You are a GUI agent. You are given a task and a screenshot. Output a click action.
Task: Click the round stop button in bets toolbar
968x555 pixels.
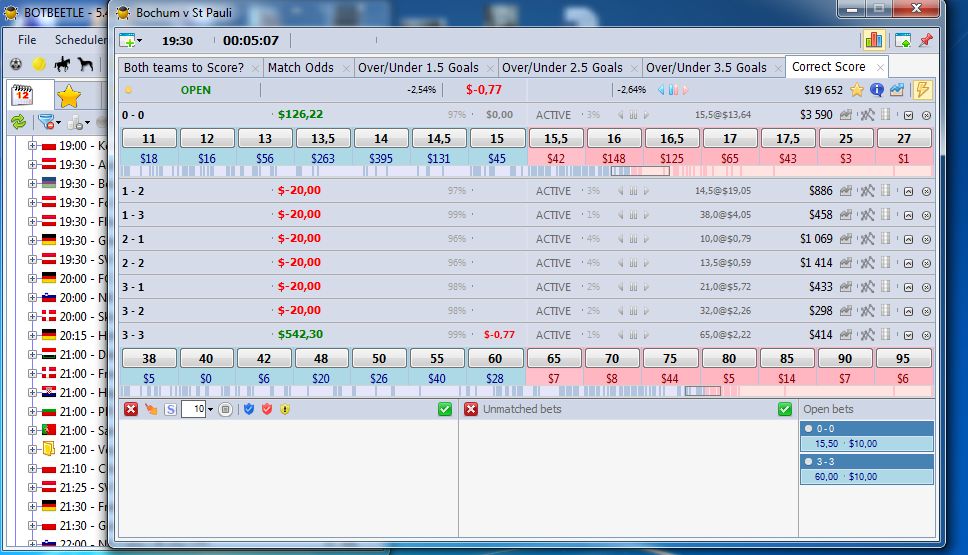pyautogui.click(x=225, y=409)
